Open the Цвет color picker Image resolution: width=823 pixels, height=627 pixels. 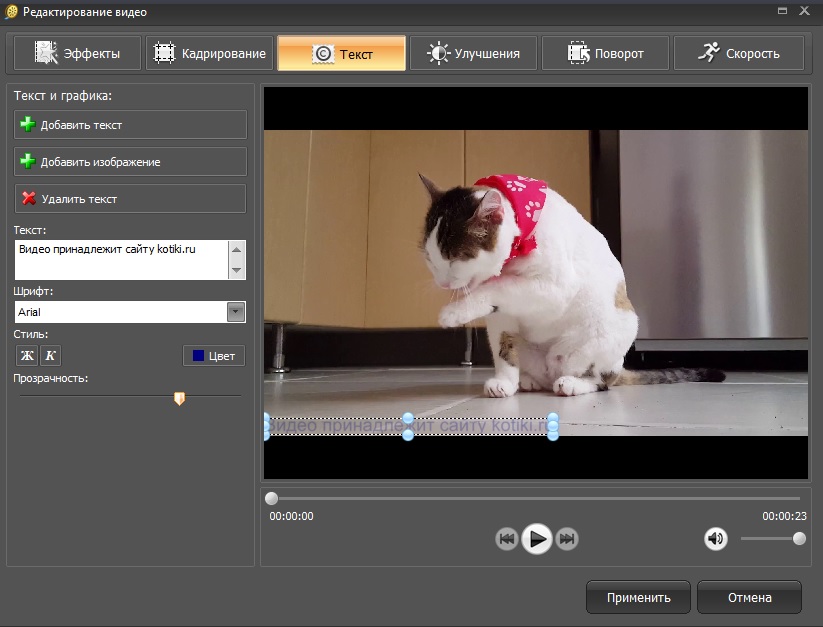coord(214,356)
